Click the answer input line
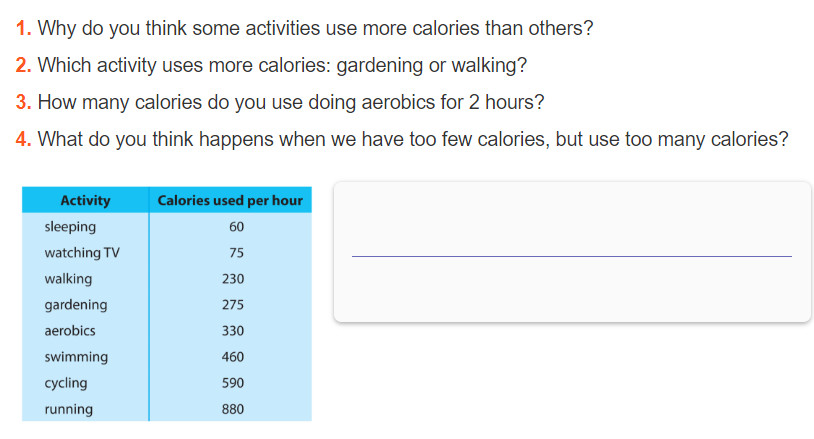The height and width of the screenshot is (439, 814). coord(572,256)
